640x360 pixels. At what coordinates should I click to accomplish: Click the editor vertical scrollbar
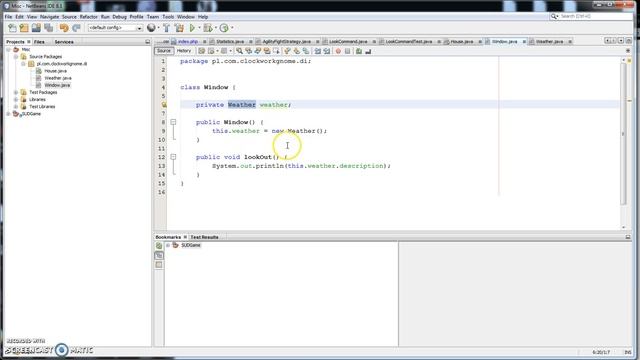(623, 134)
